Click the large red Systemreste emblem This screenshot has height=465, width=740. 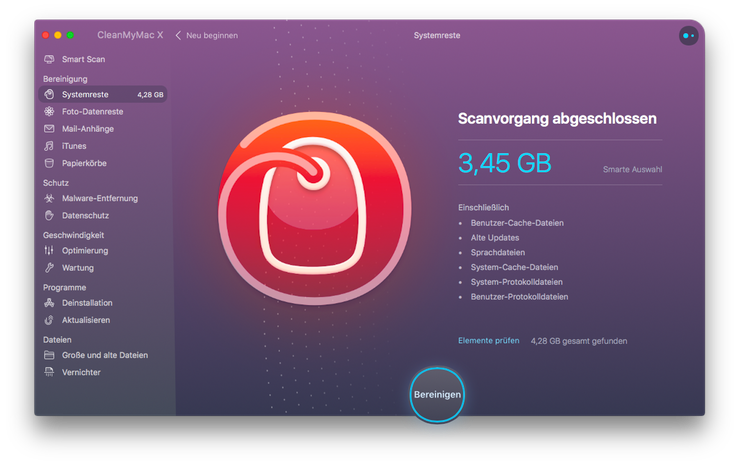click(x=315, y=208)
